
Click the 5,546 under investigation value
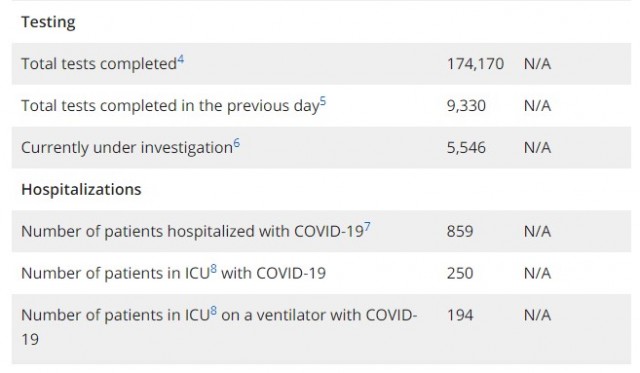tap(466, 148)
